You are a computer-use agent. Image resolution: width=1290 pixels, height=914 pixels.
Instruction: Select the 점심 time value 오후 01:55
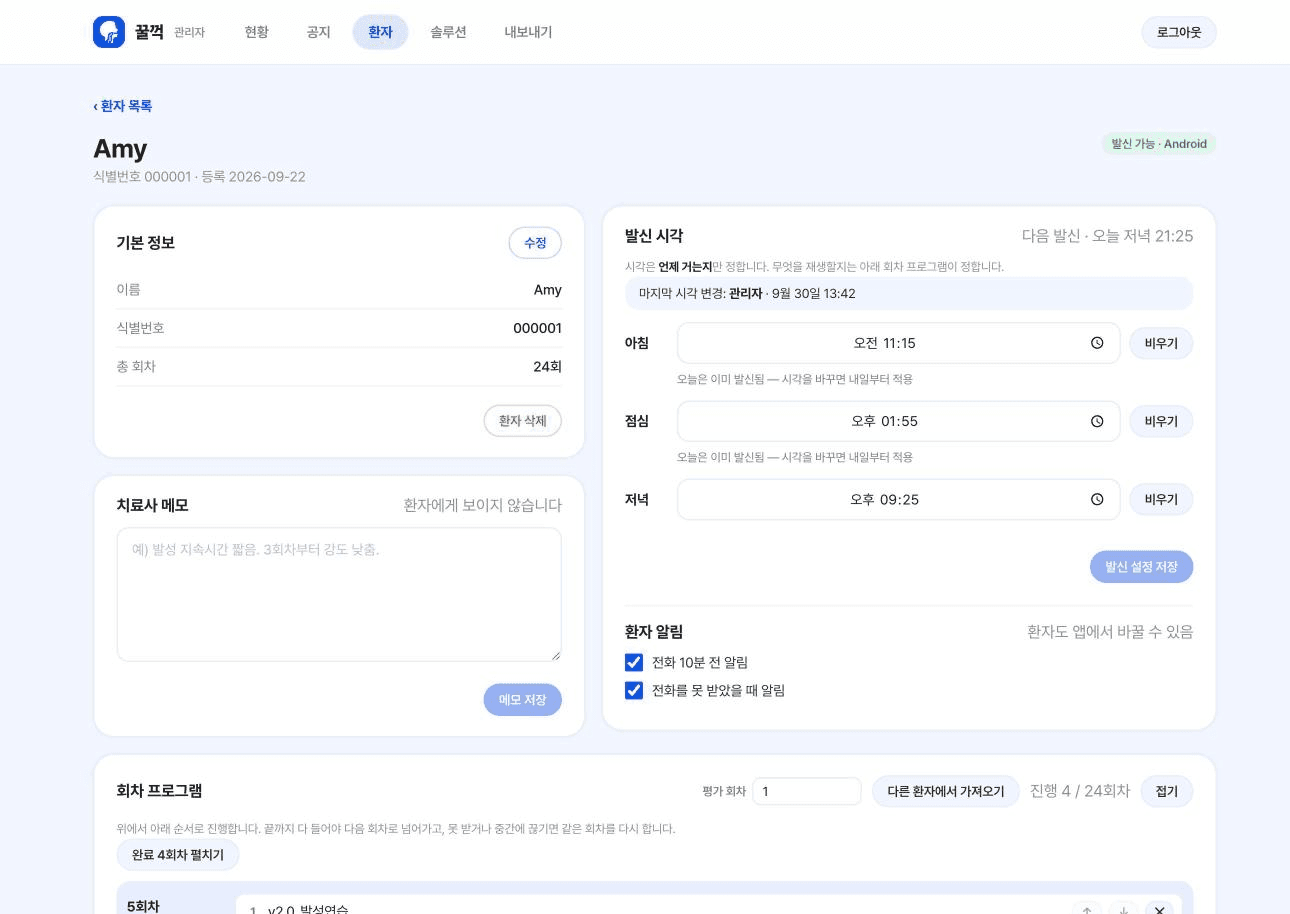(884, 421)
